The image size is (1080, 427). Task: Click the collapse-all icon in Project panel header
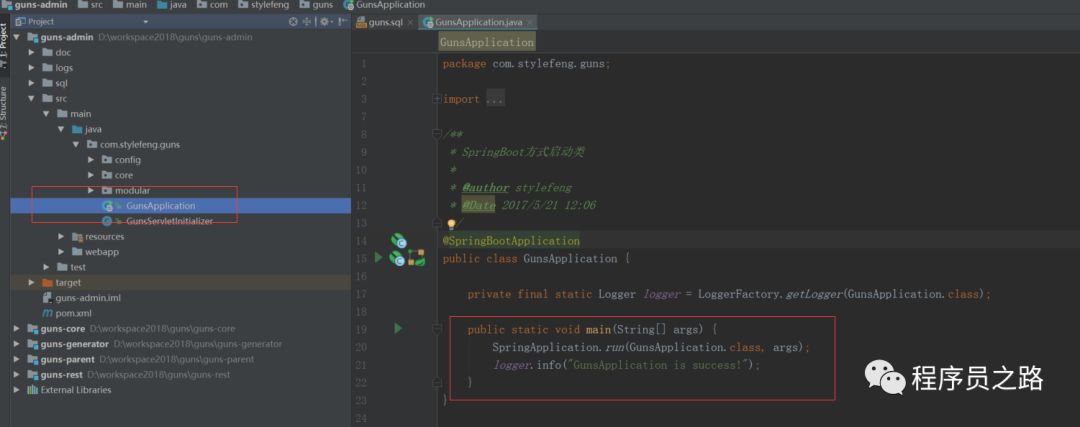[307, 21]
